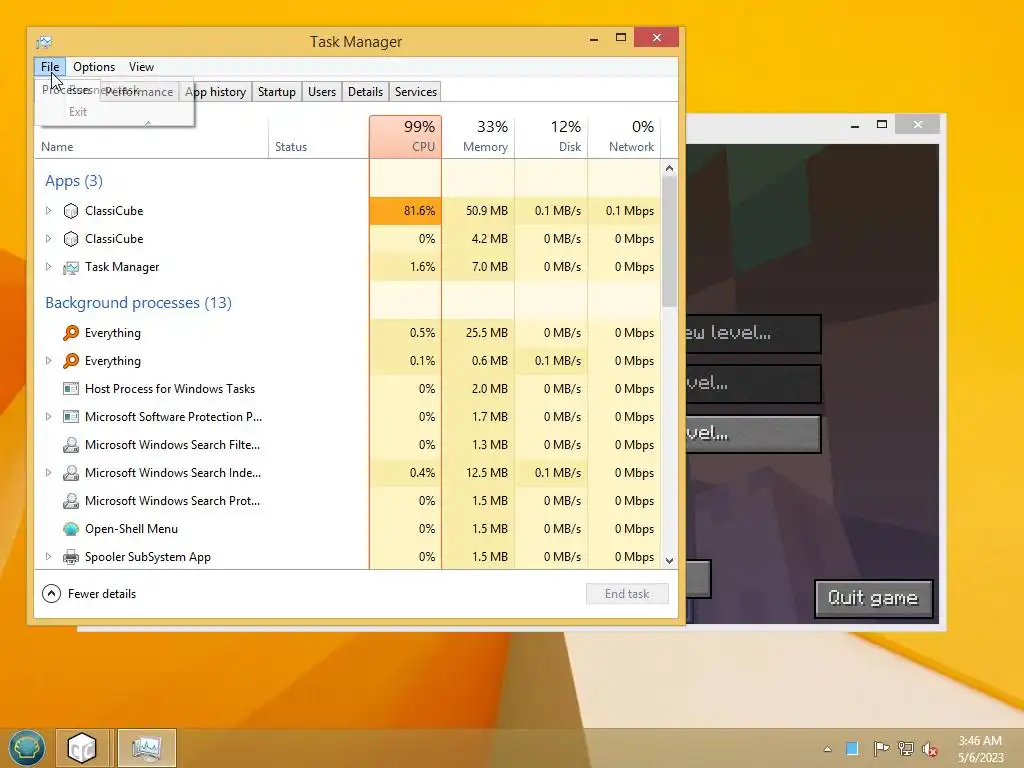
Task: Click the blue square tray icon
Action: tap(852, 748)
